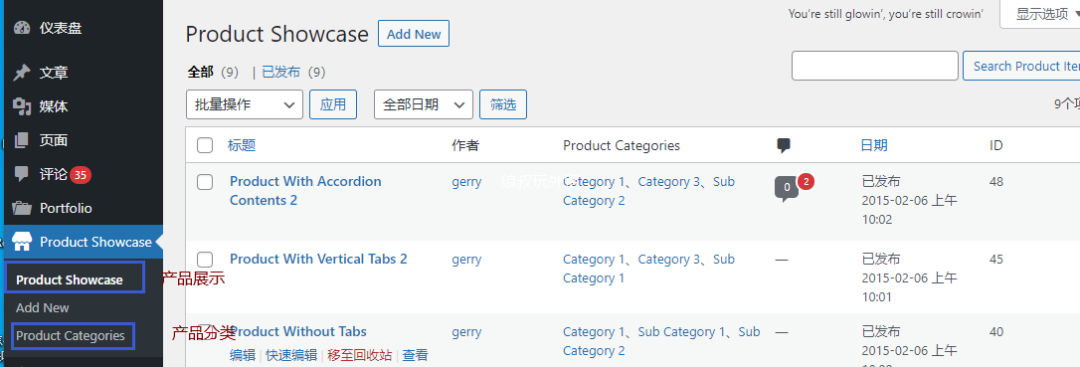Image resolution: width=1080 pixels, height=367 pixels.
Task: Select the Add New submenu item in sidebar
Action: pos(43,308)
